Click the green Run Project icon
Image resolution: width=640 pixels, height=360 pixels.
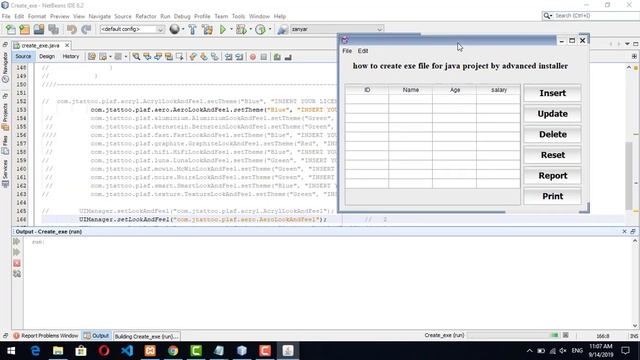point(223,29)
